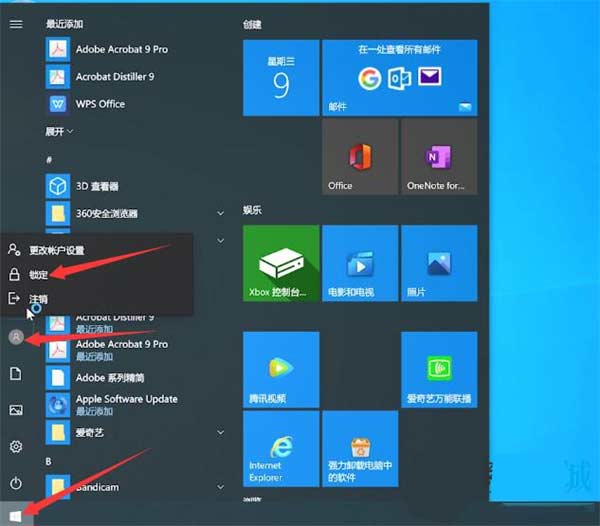Open the Pictures icon in the left rail
This screenshot has width=600, height=526.
(x=16, y=410)
